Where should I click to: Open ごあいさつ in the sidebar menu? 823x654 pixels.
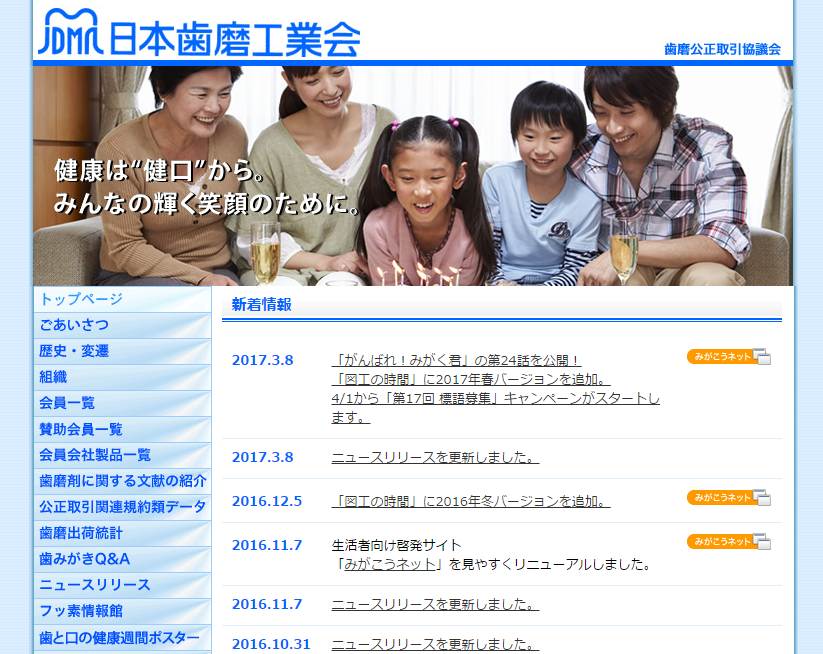pos(122,325)
